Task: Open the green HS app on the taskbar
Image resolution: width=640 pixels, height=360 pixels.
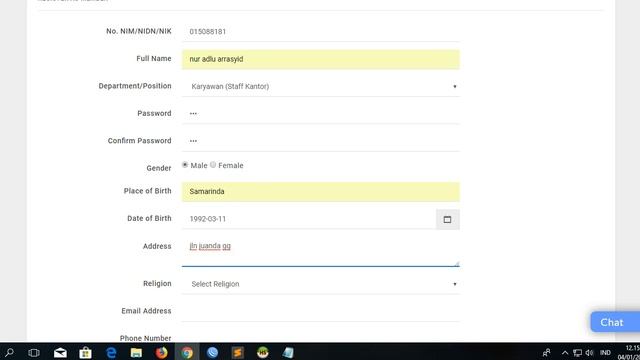Action: pyautogui.click(x=263, y=352)
